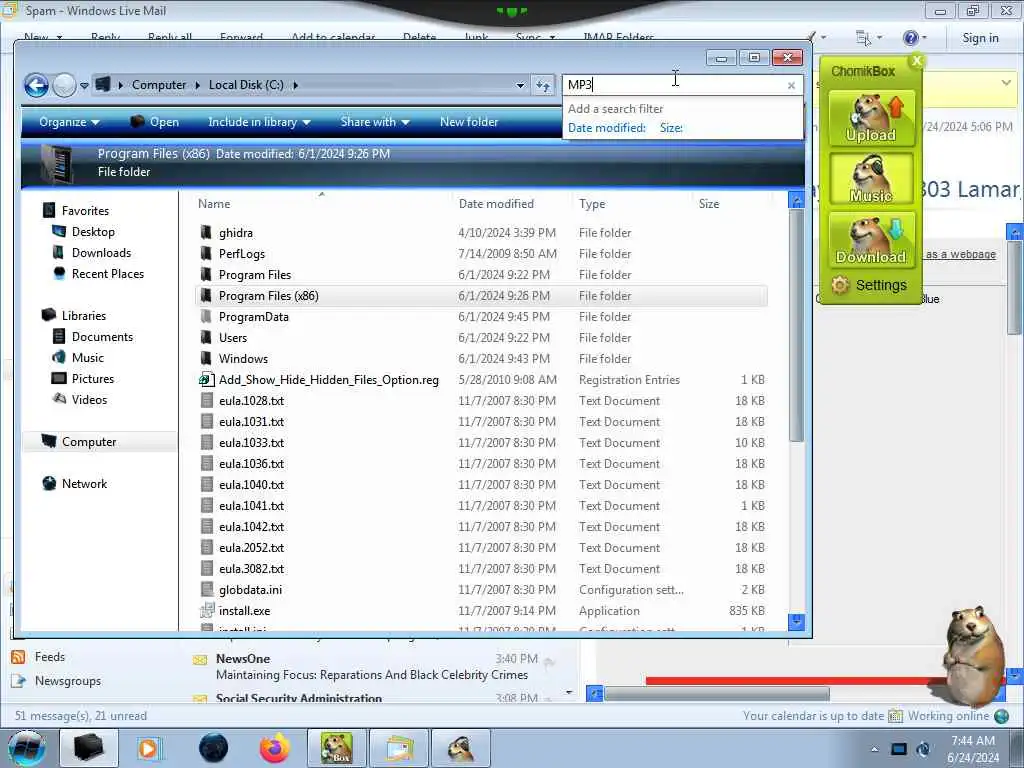Sort files by the Size column header
The height and width of the screenshot is (768, 1024).
pyautogui.click(x=709, y=204)
